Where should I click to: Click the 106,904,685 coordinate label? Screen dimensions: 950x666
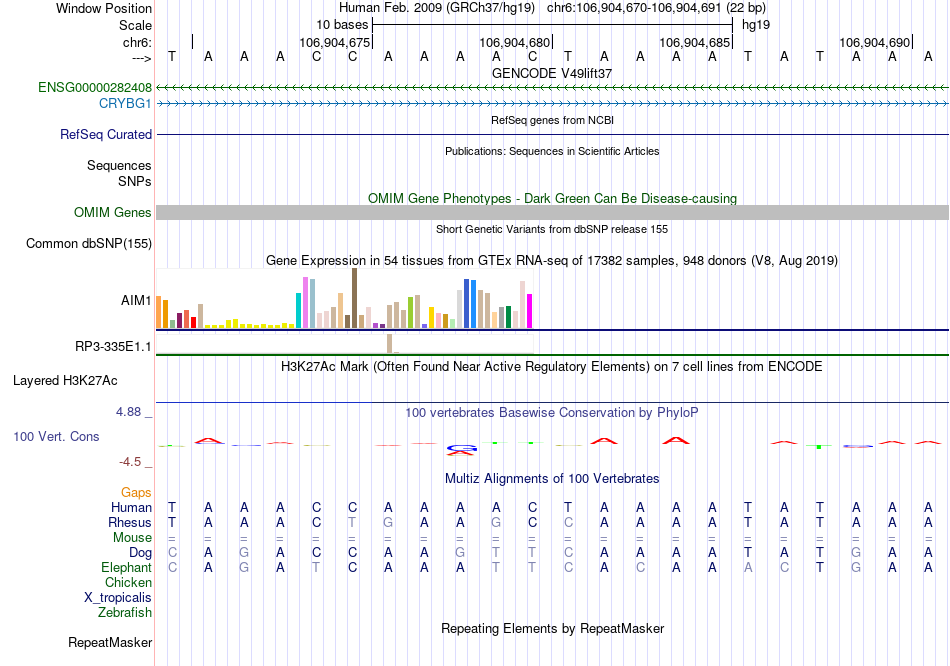[x=694, y=42]
